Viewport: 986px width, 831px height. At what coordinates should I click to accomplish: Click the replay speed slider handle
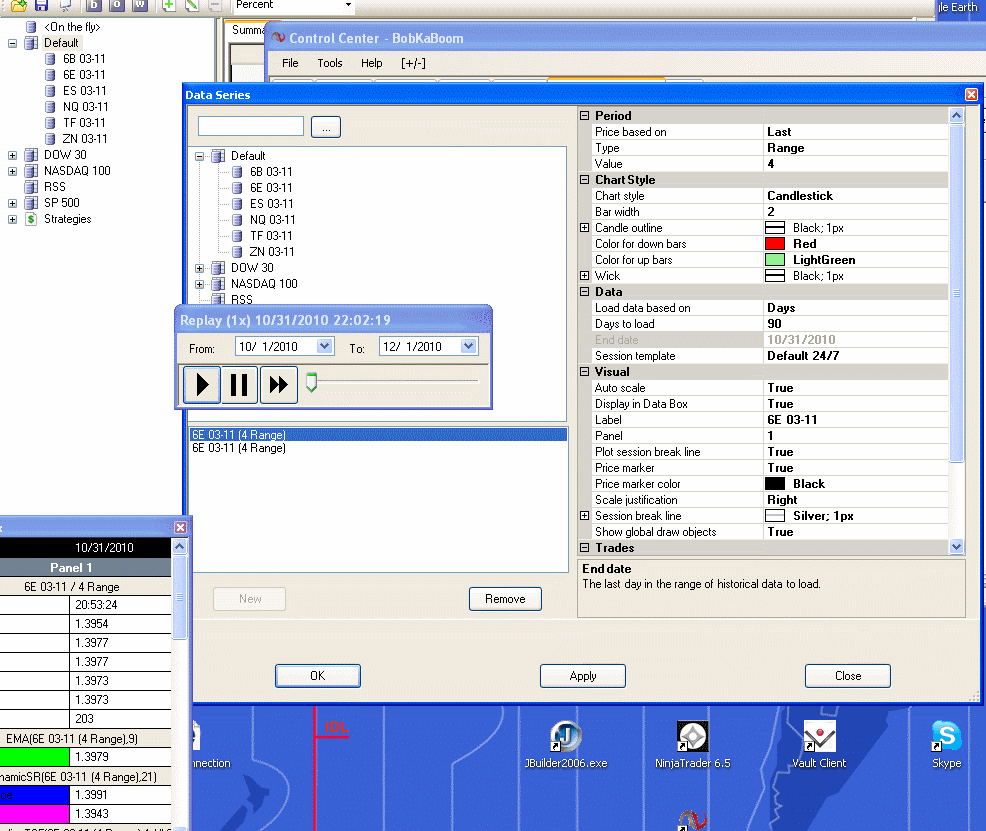pos(311,382)
